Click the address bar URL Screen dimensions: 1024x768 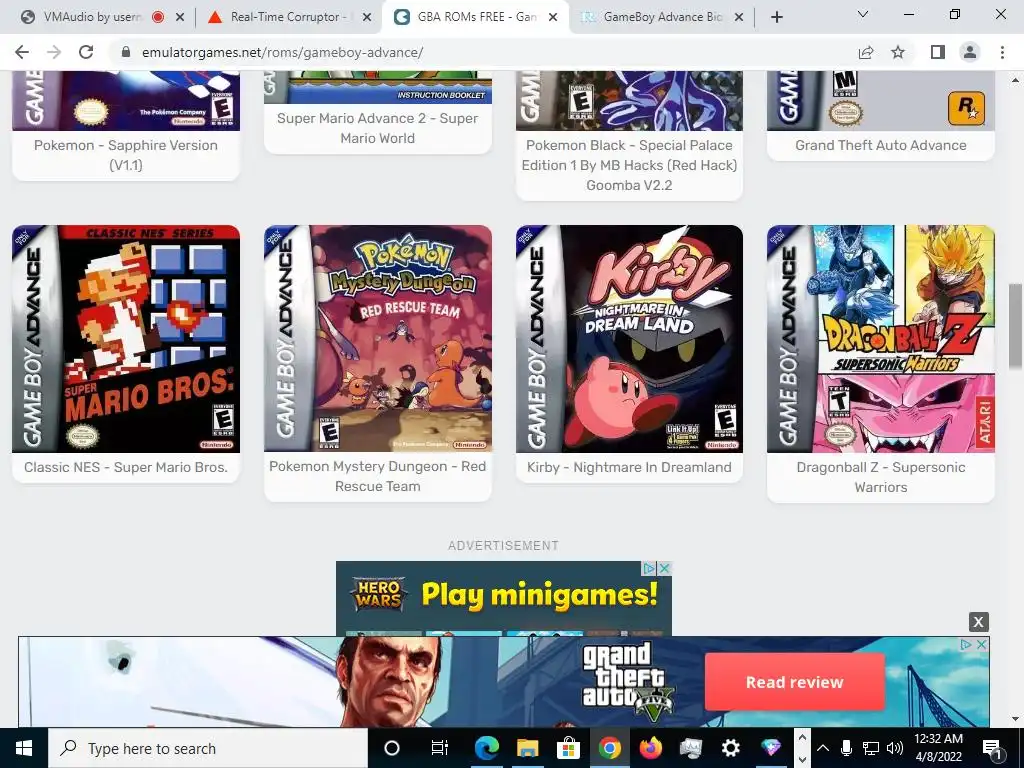pyautogui.click(x=283, y=52)
